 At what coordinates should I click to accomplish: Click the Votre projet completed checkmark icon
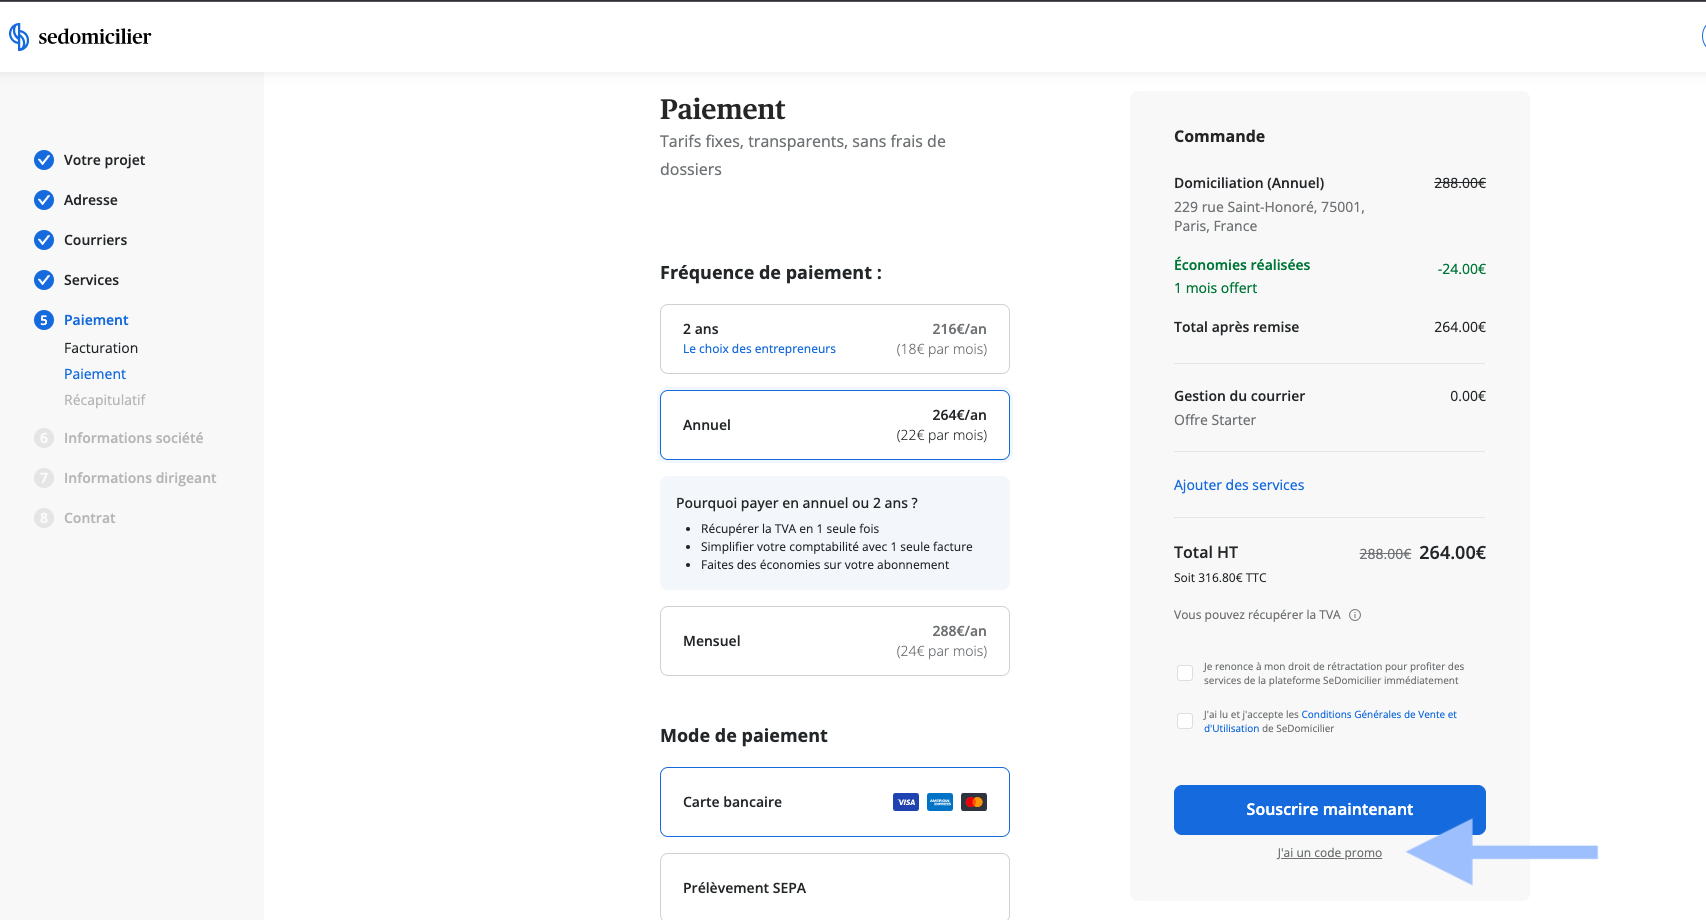(44, 160)
